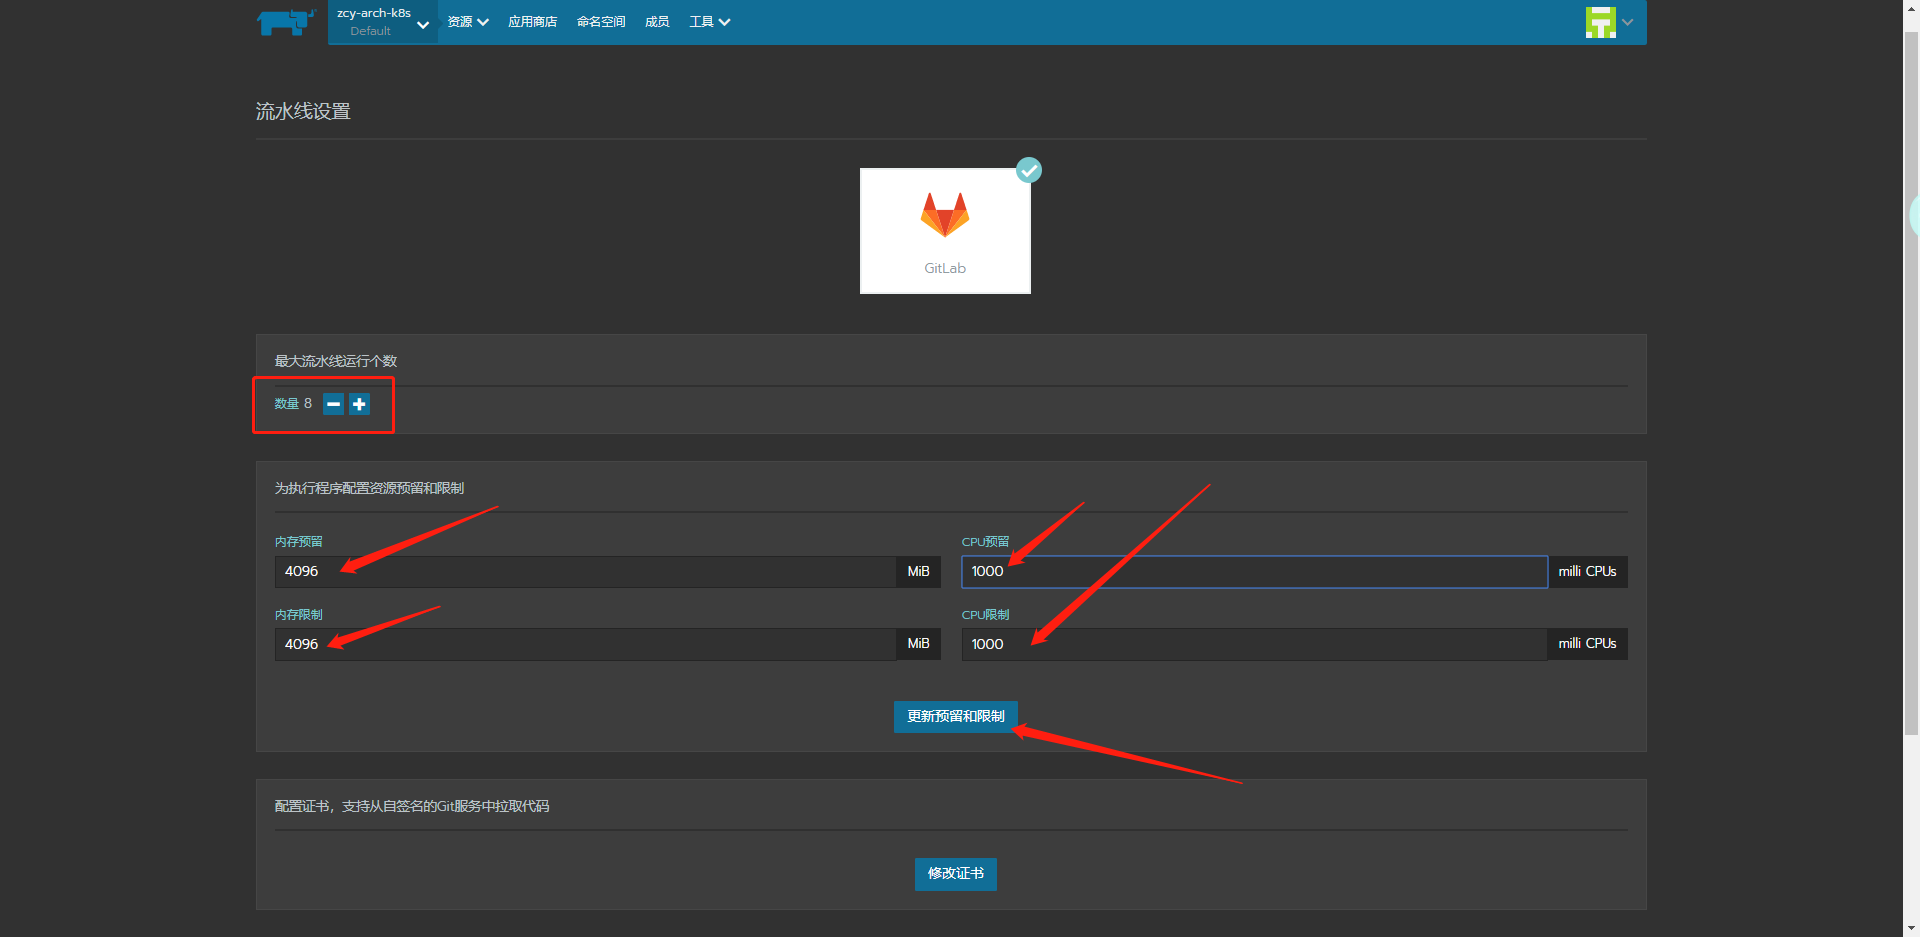The width and height of the screenshot is (1920, 937).
Task: Click the chevron next to the user avatar
Action: (1627, 22)
